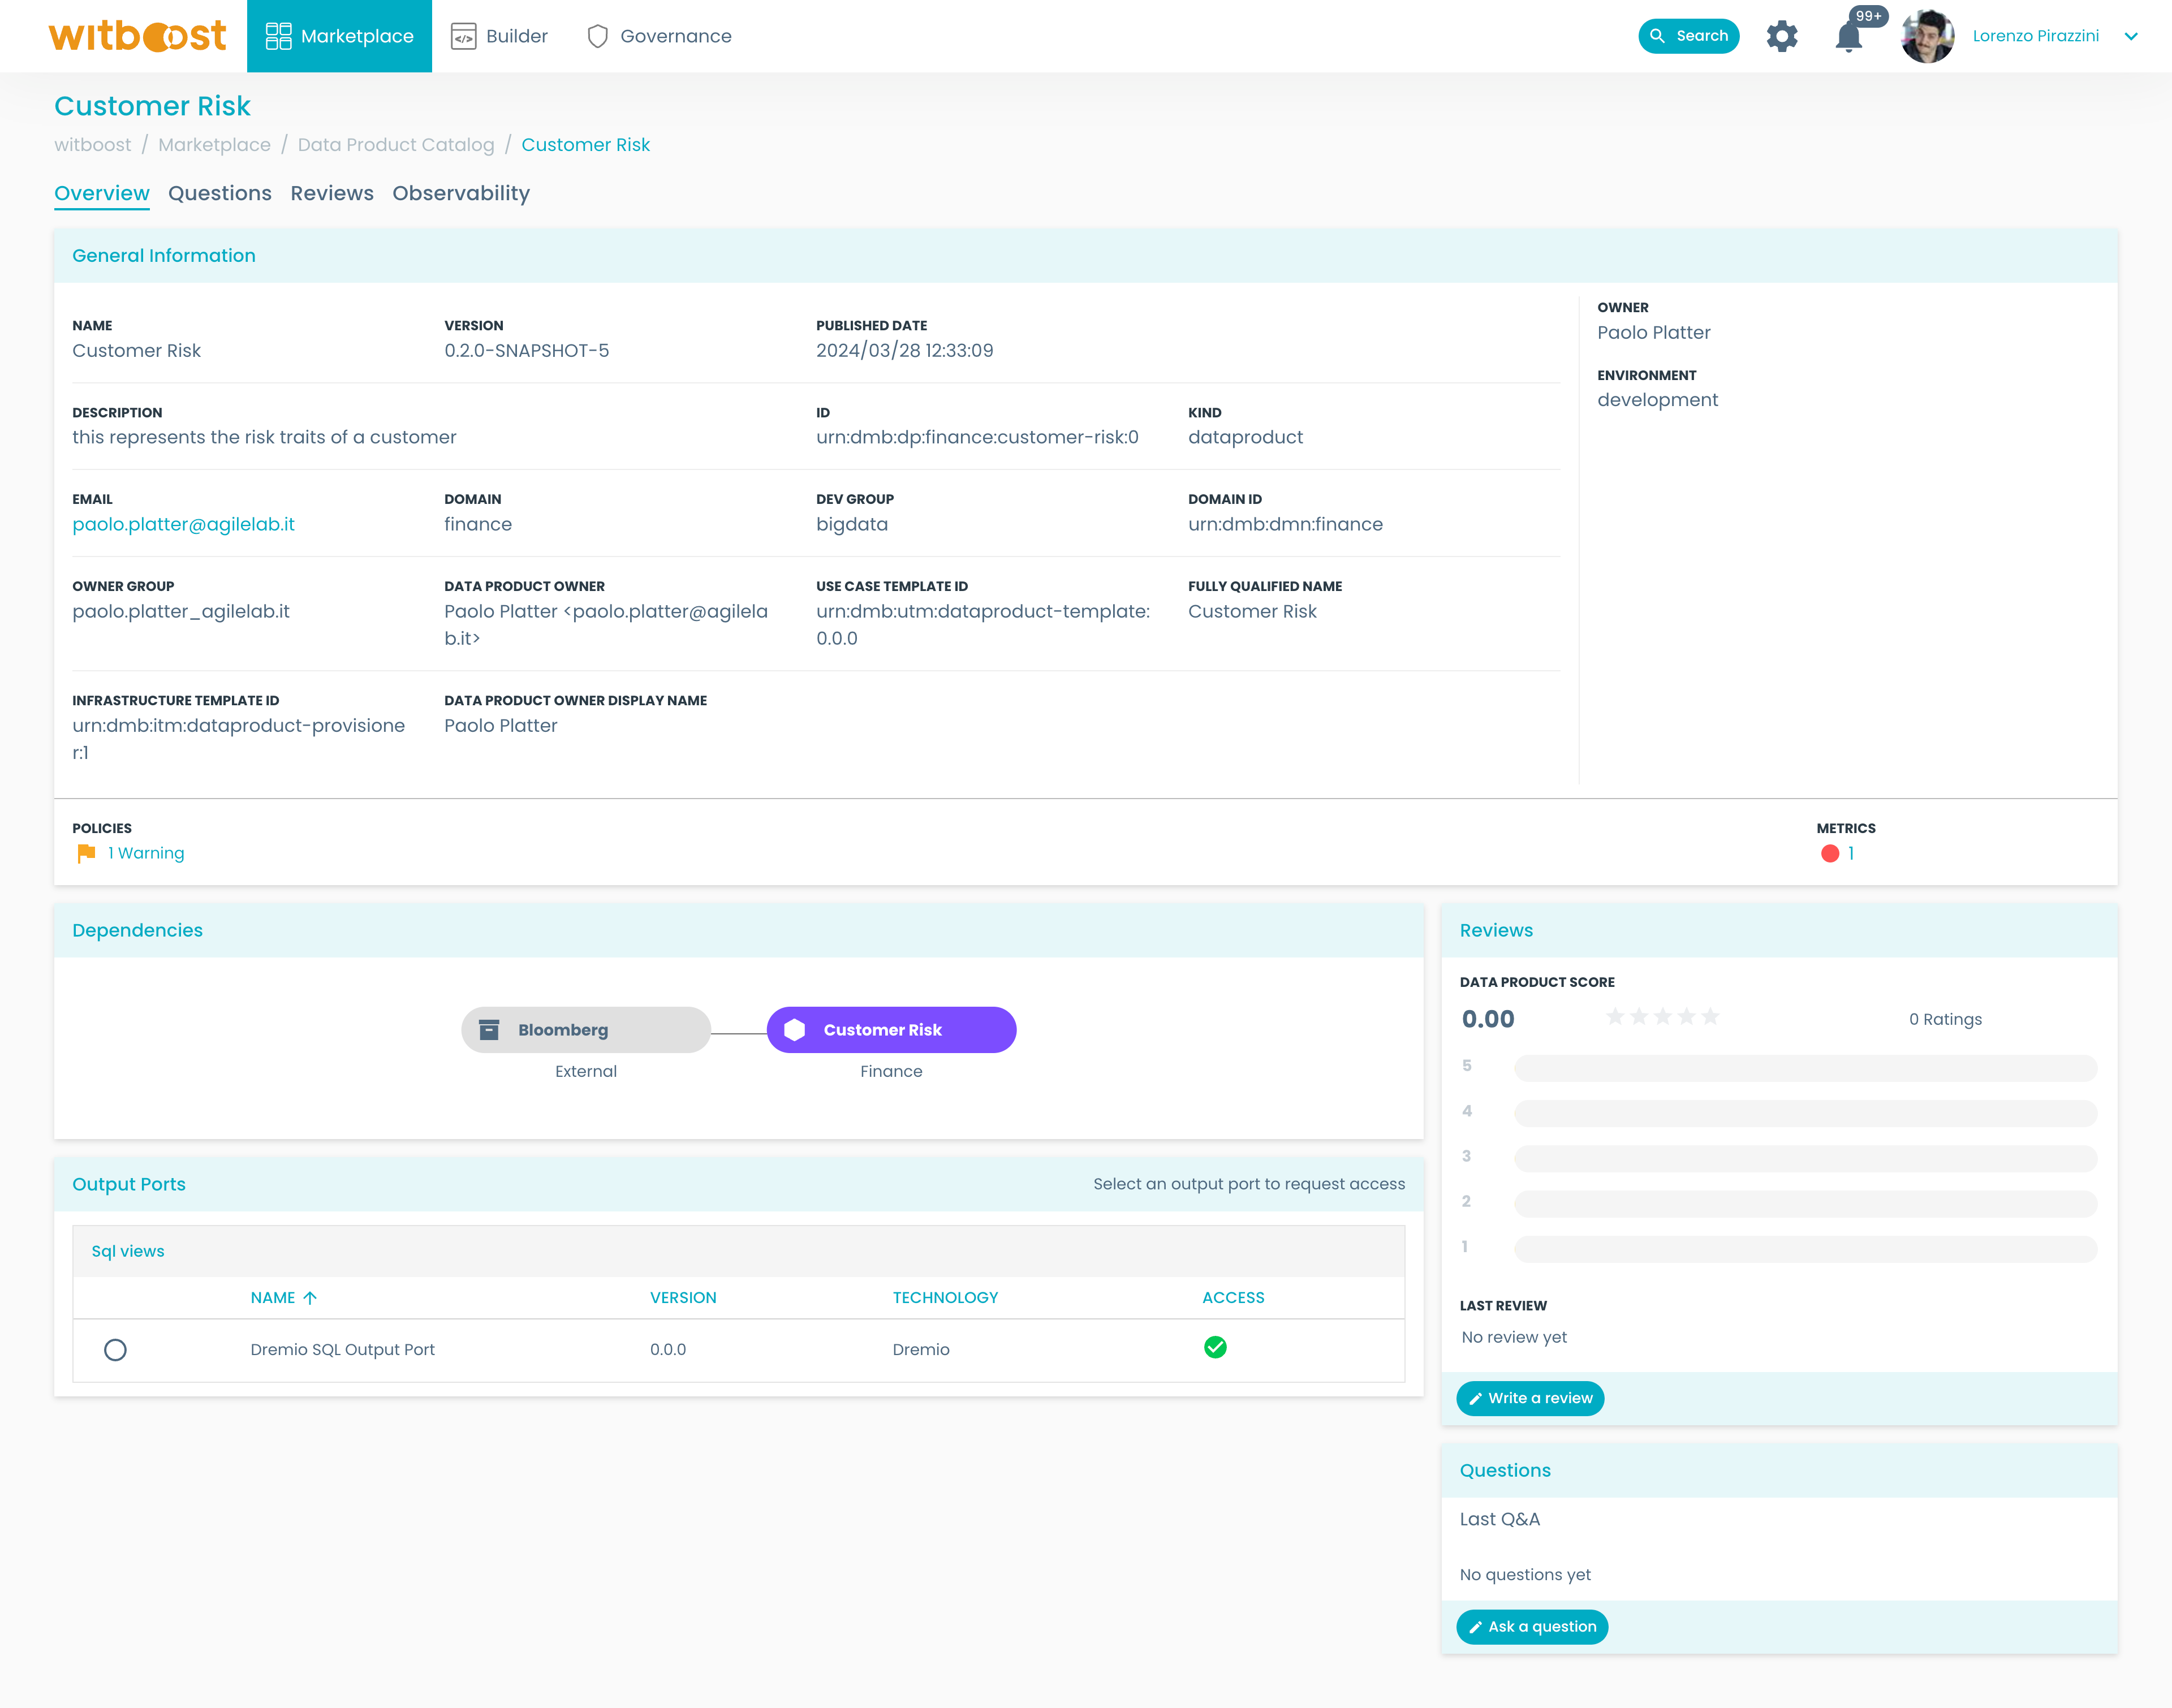The image size is (2172, 1708).
Task: Click the Customer Risk breadcrumb
Action: (x=585, y=145)
